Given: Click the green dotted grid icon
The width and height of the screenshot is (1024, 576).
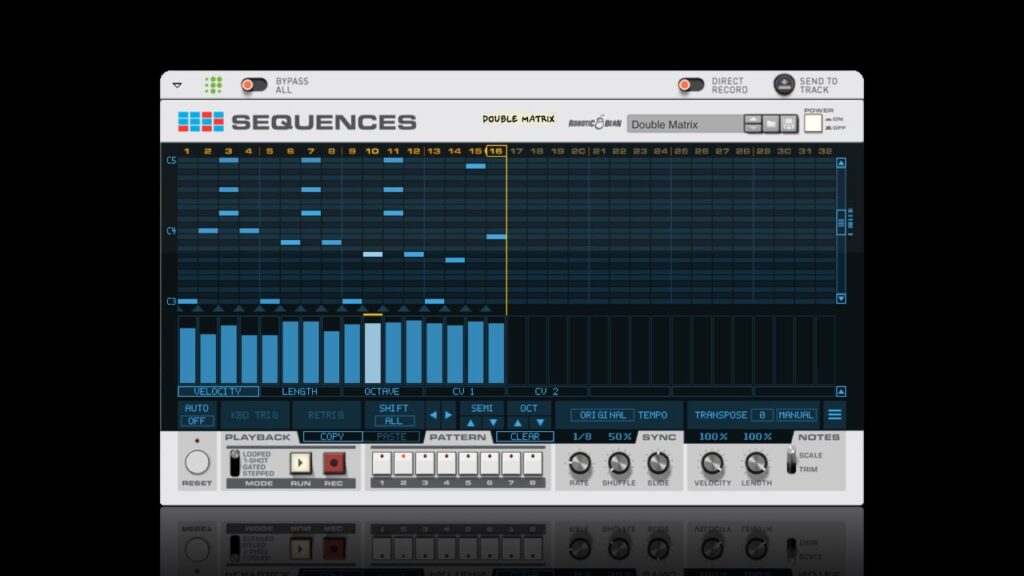Looking at the screenshot, I should coord(213,85).
